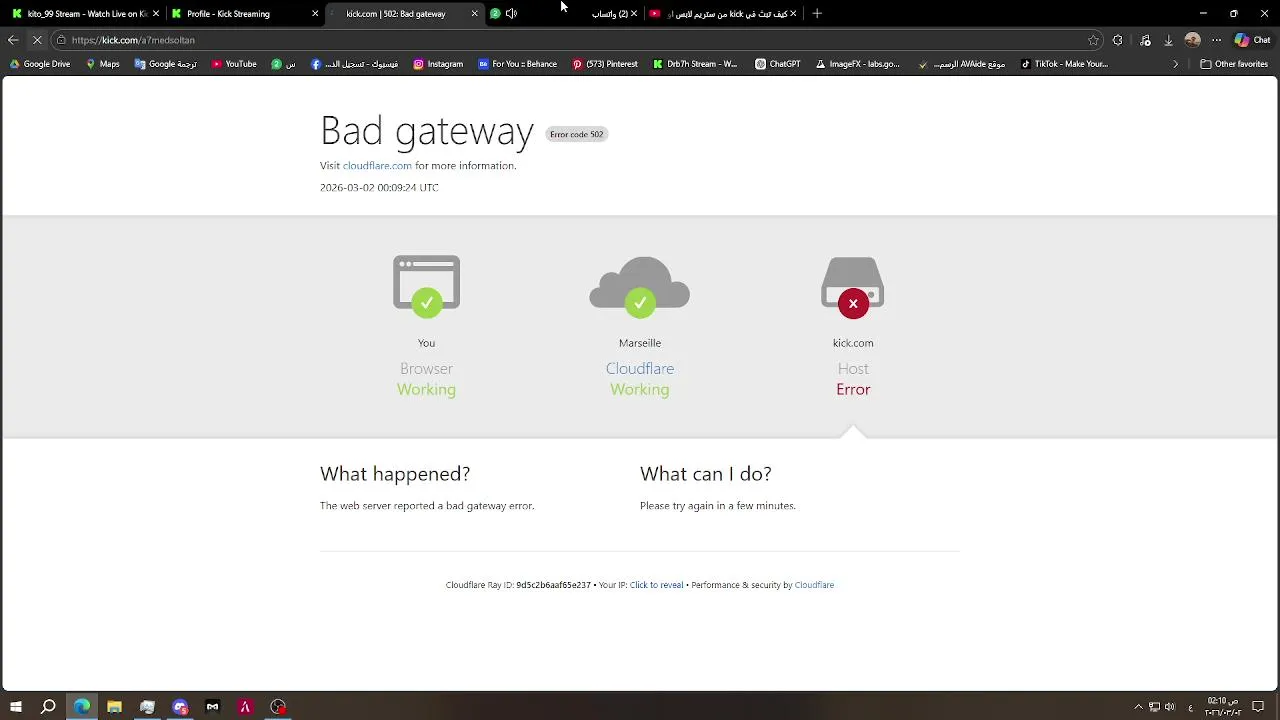Click to reveal your IP address

coord(656,585)
